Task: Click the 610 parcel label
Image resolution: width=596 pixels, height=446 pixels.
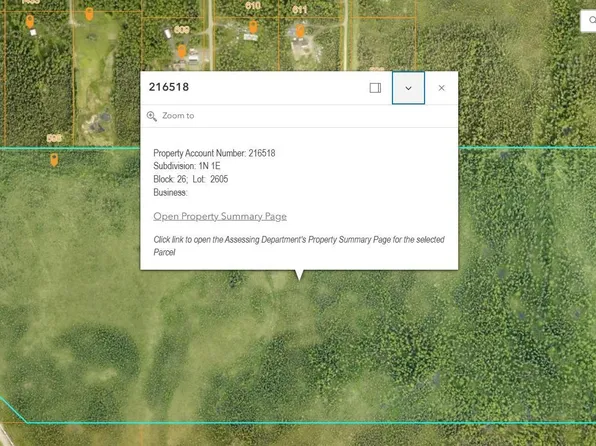Action: (x=253, y=6)
